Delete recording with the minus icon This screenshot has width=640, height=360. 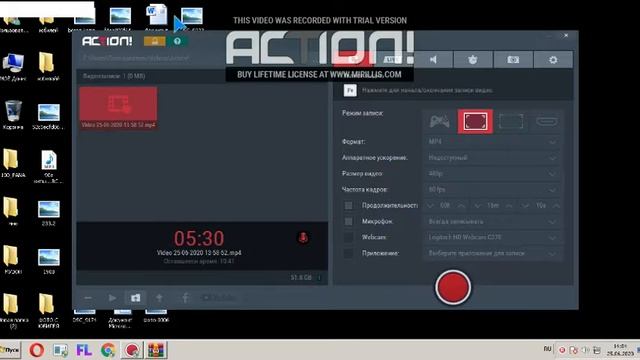[88, 298]
